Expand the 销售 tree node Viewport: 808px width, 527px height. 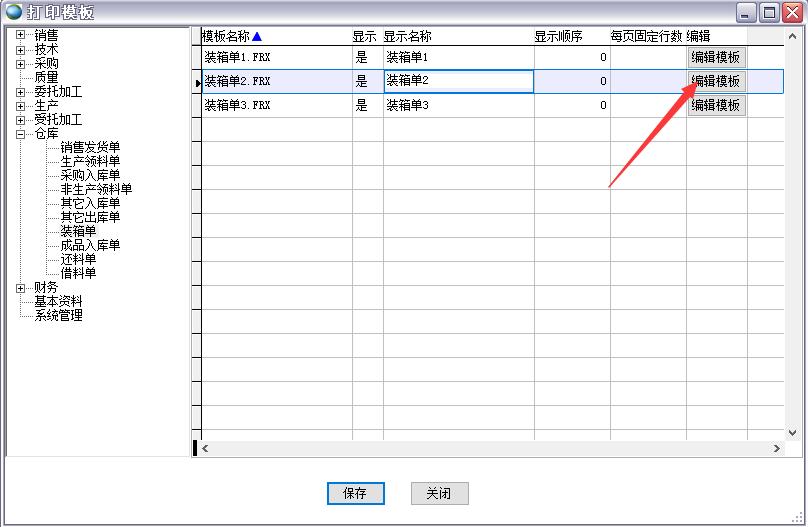21,35
